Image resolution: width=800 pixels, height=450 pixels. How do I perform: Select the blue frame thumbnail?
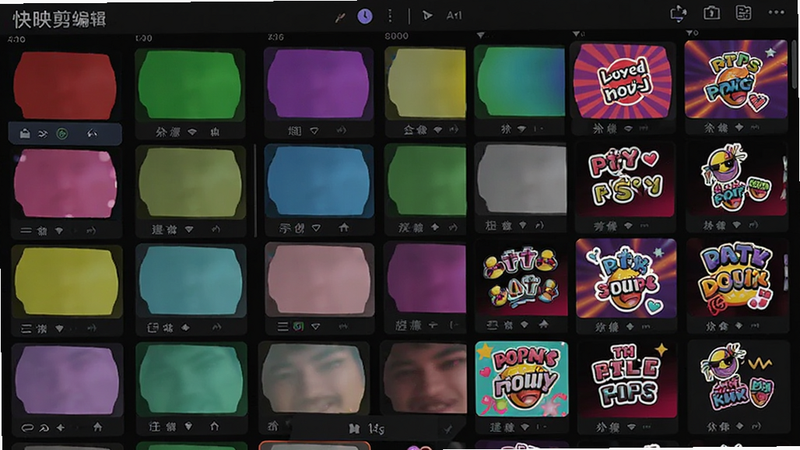coord(319,182)
